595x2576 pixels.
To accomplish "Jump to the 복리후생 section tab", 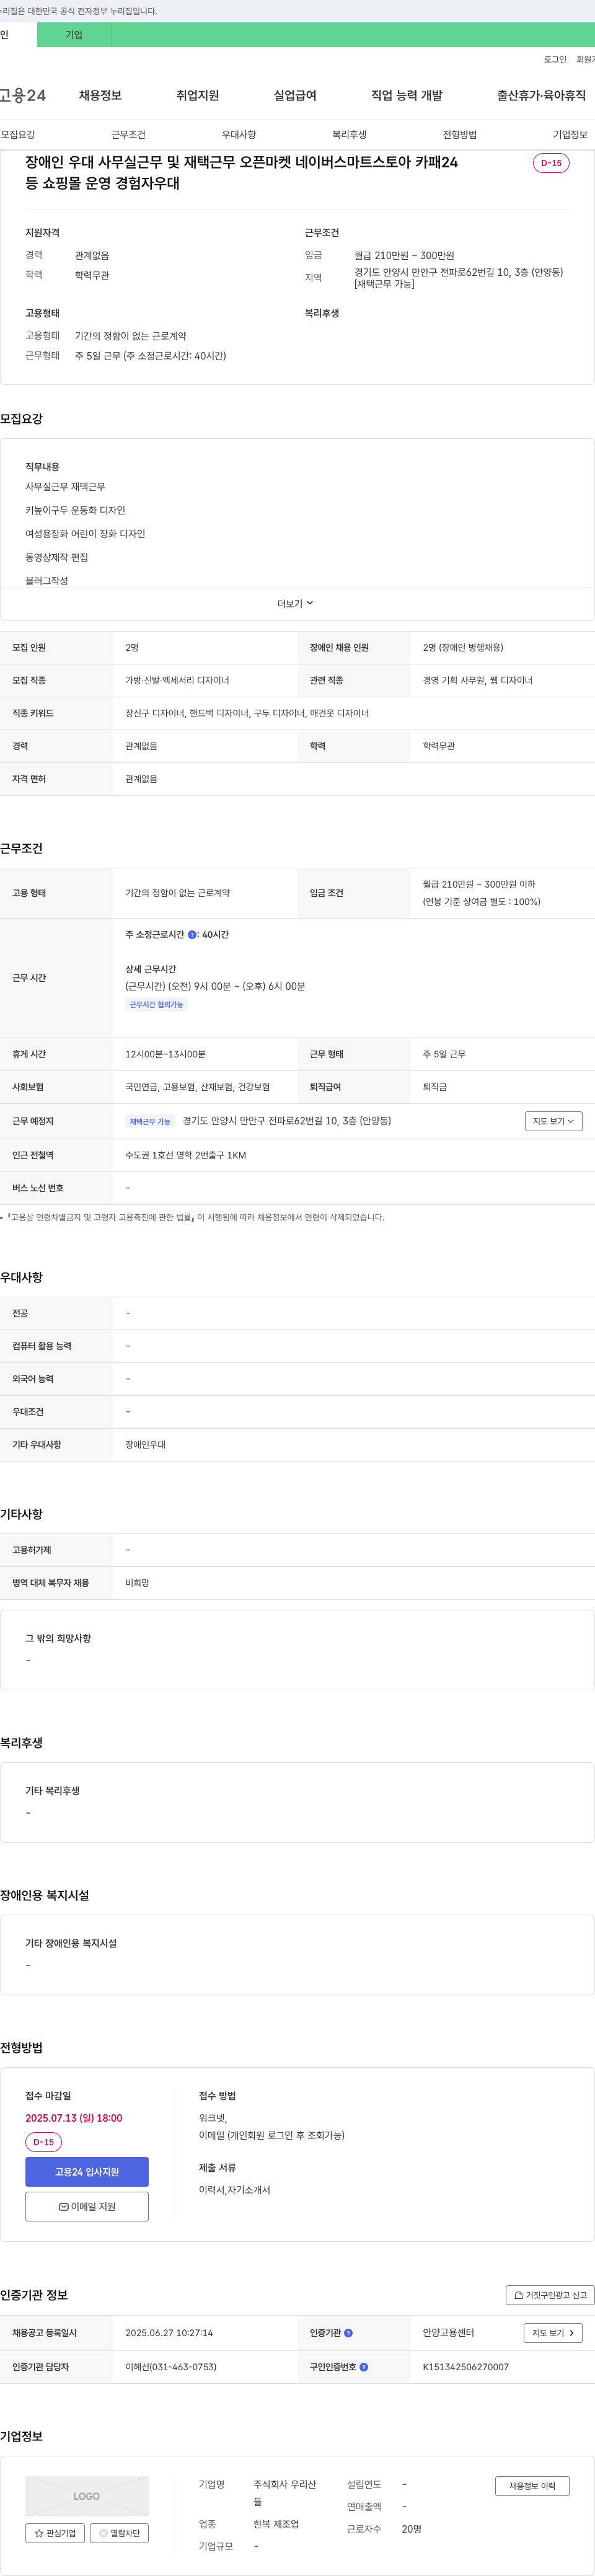I will pyautogui.click(x=349, y=134).
